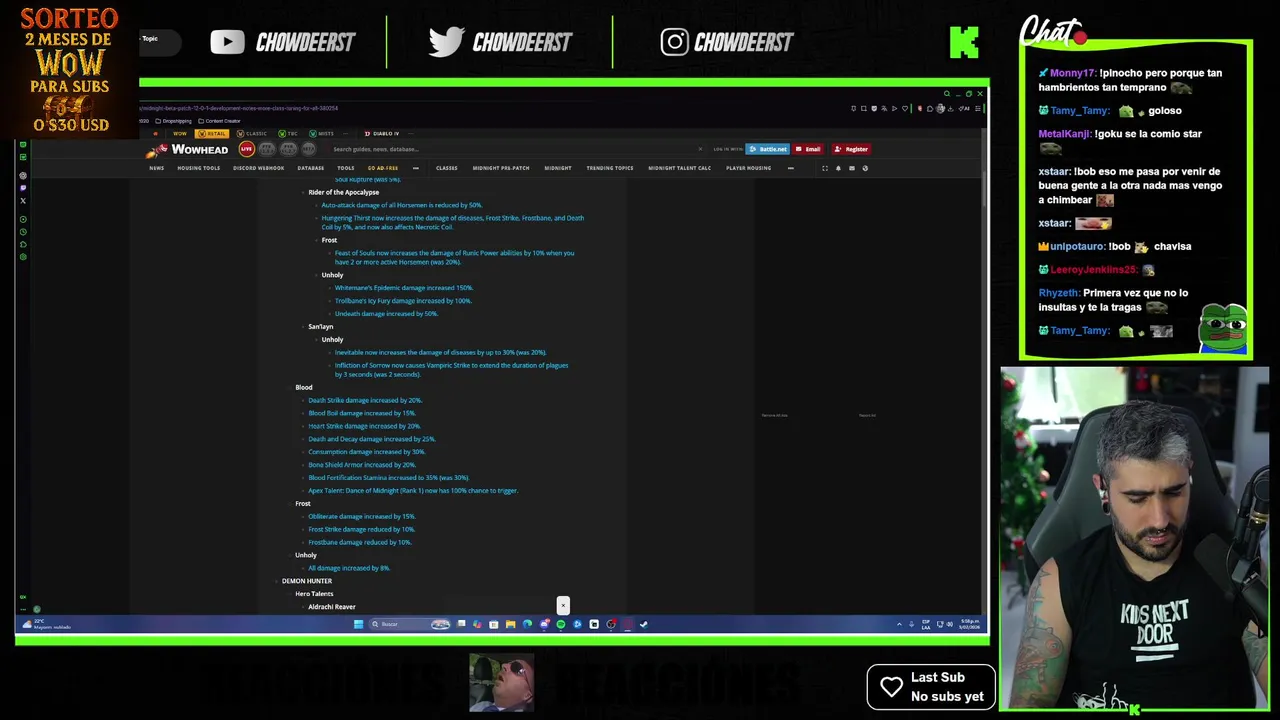Click the browser address bar URL
The image size is (1280, 720).
pos(240,108)
